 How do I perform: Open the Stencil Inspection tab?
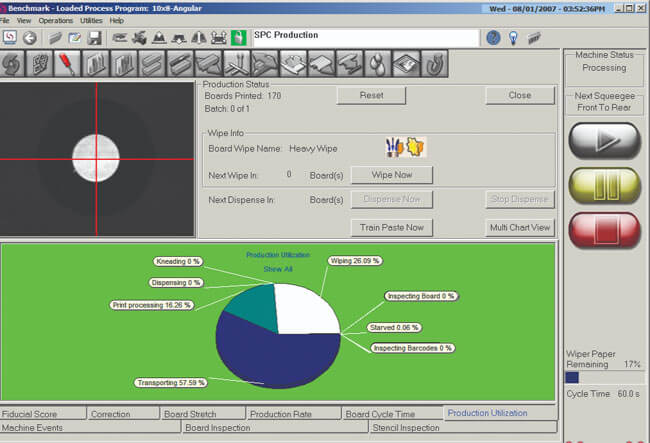(x=406, y=427)
